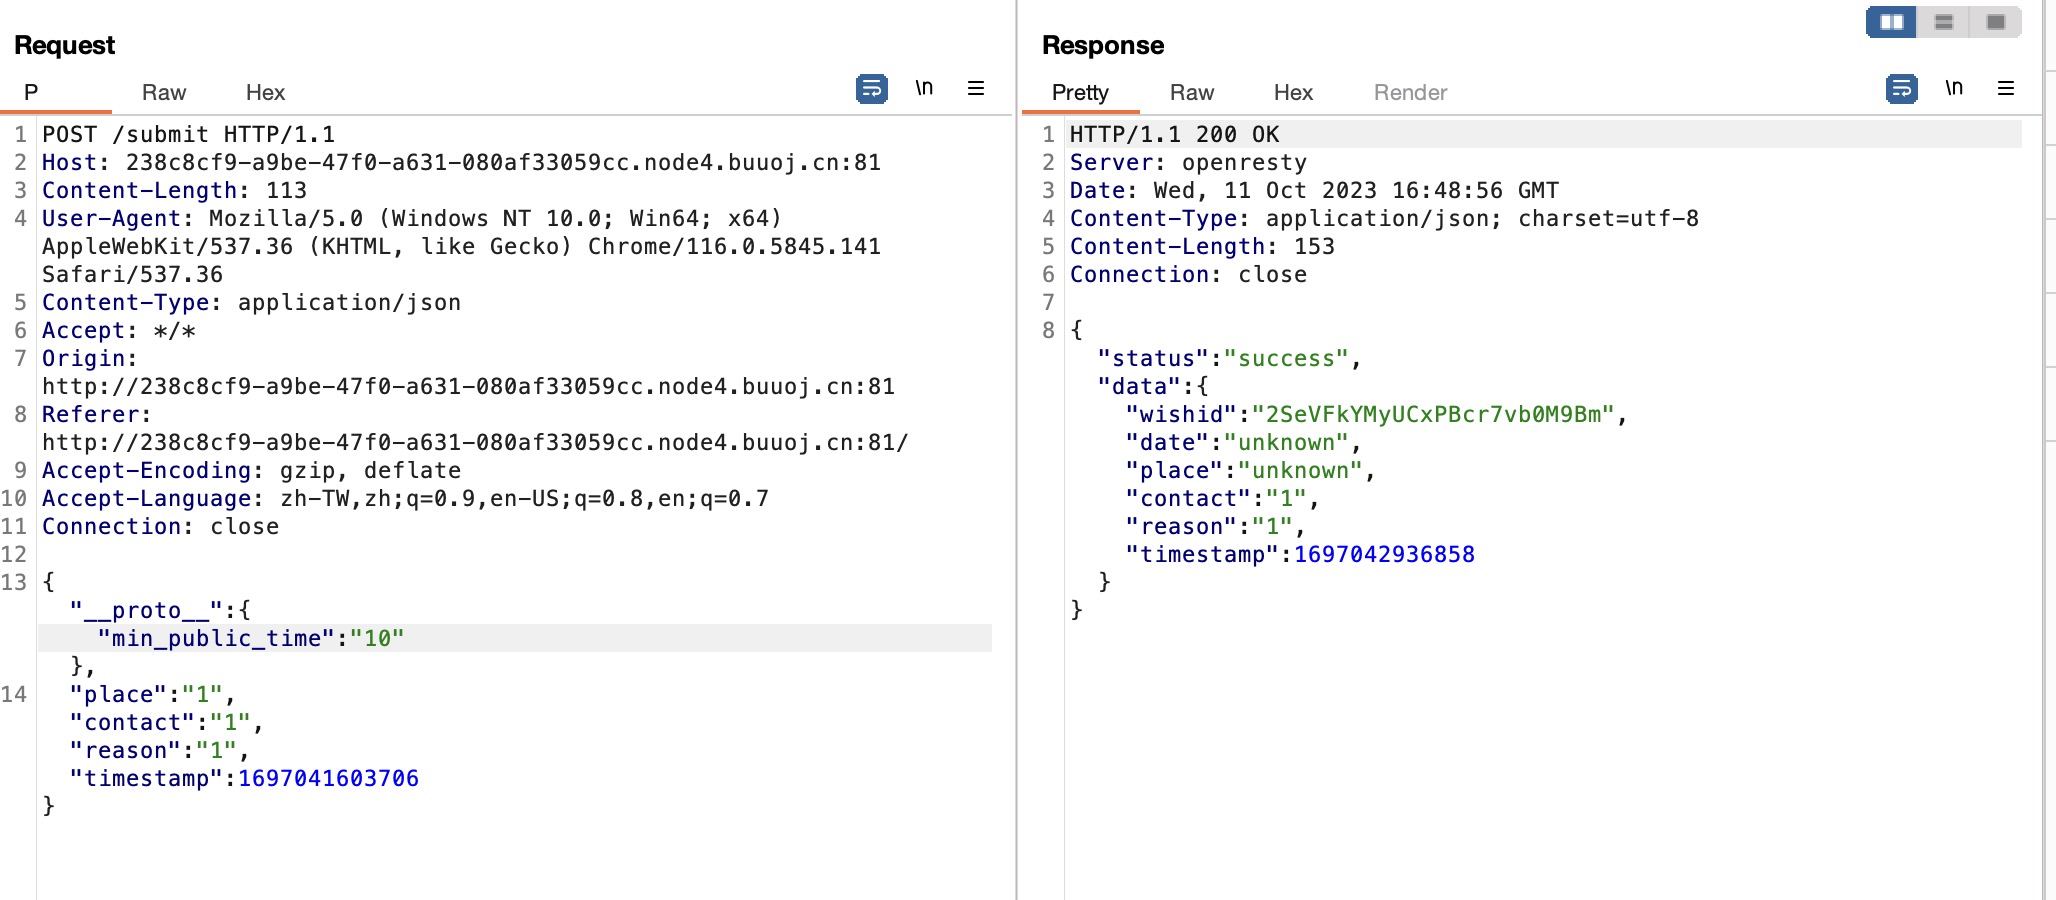Screen dimensions: 2056x900
Task: Switch Request view to Hex tab
Action: pyautogui.click(x=265, y=93)
